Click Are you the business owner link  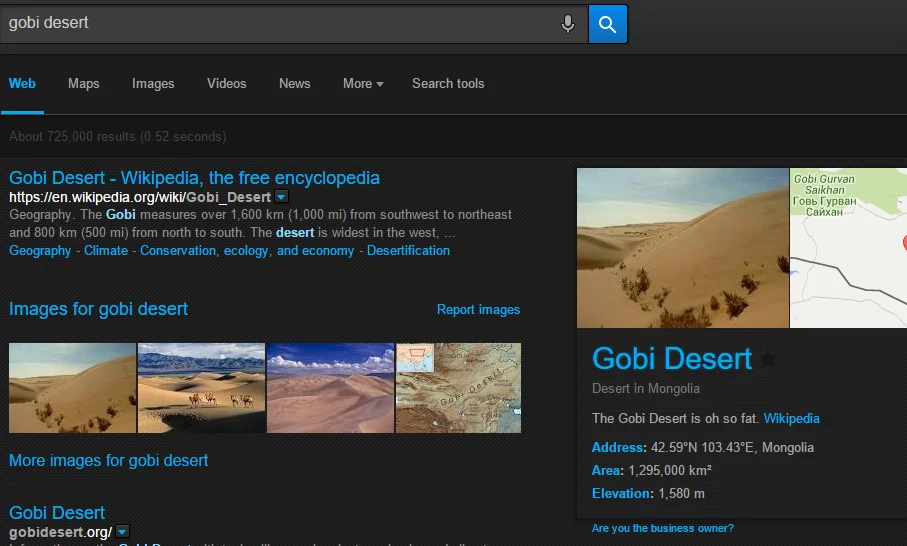click(x=662, y=529)
